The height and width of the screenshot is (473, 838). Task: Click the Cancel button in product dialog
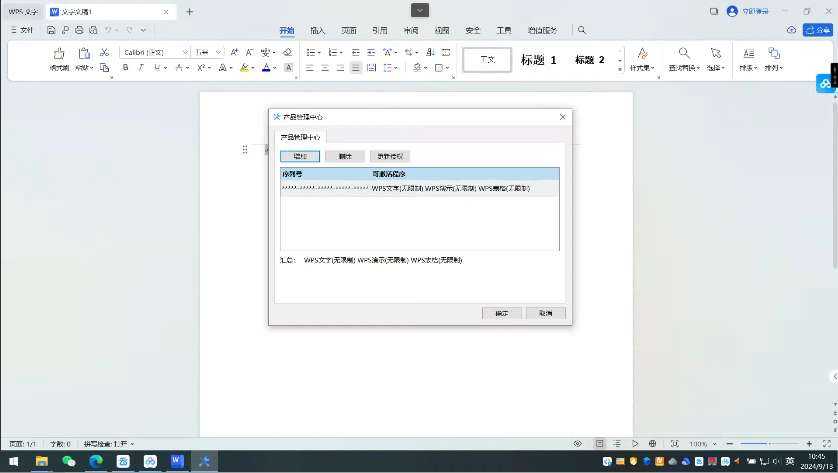(x=546, y=313)
